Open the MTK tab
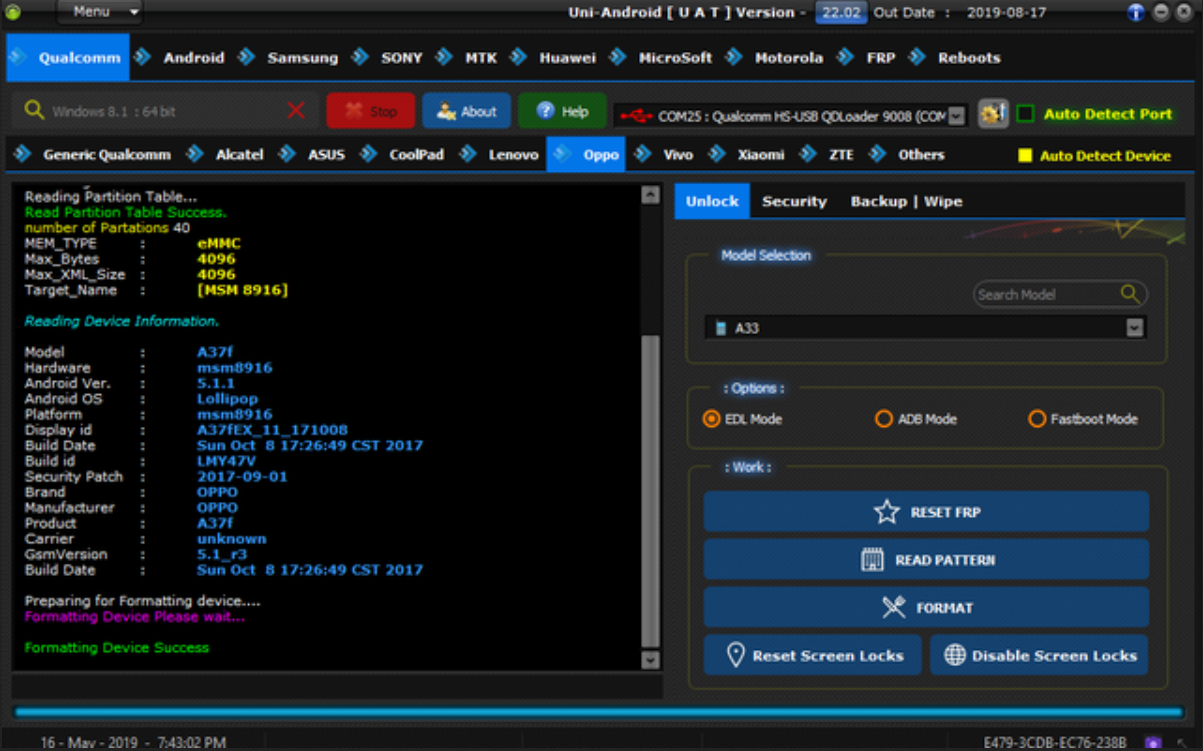Viewport: 1203px width, 751px height. (x=481, y=58)
